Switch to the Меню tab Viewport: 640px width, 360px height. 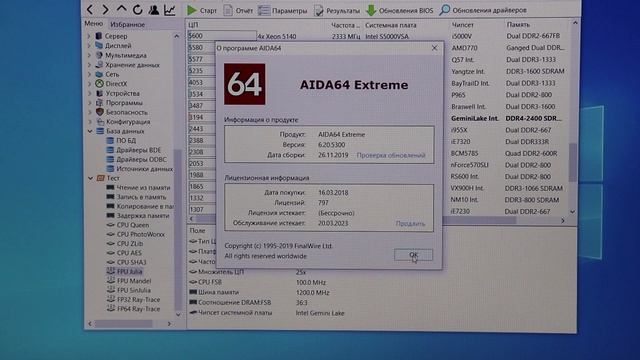pyautogui.click(x=93, y=24)
